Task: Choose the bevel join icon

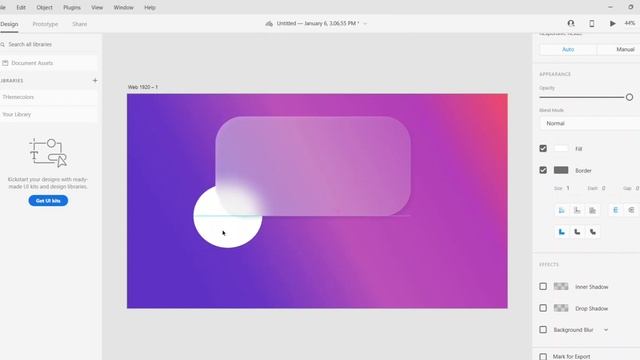Action: (x=593, y=232)
